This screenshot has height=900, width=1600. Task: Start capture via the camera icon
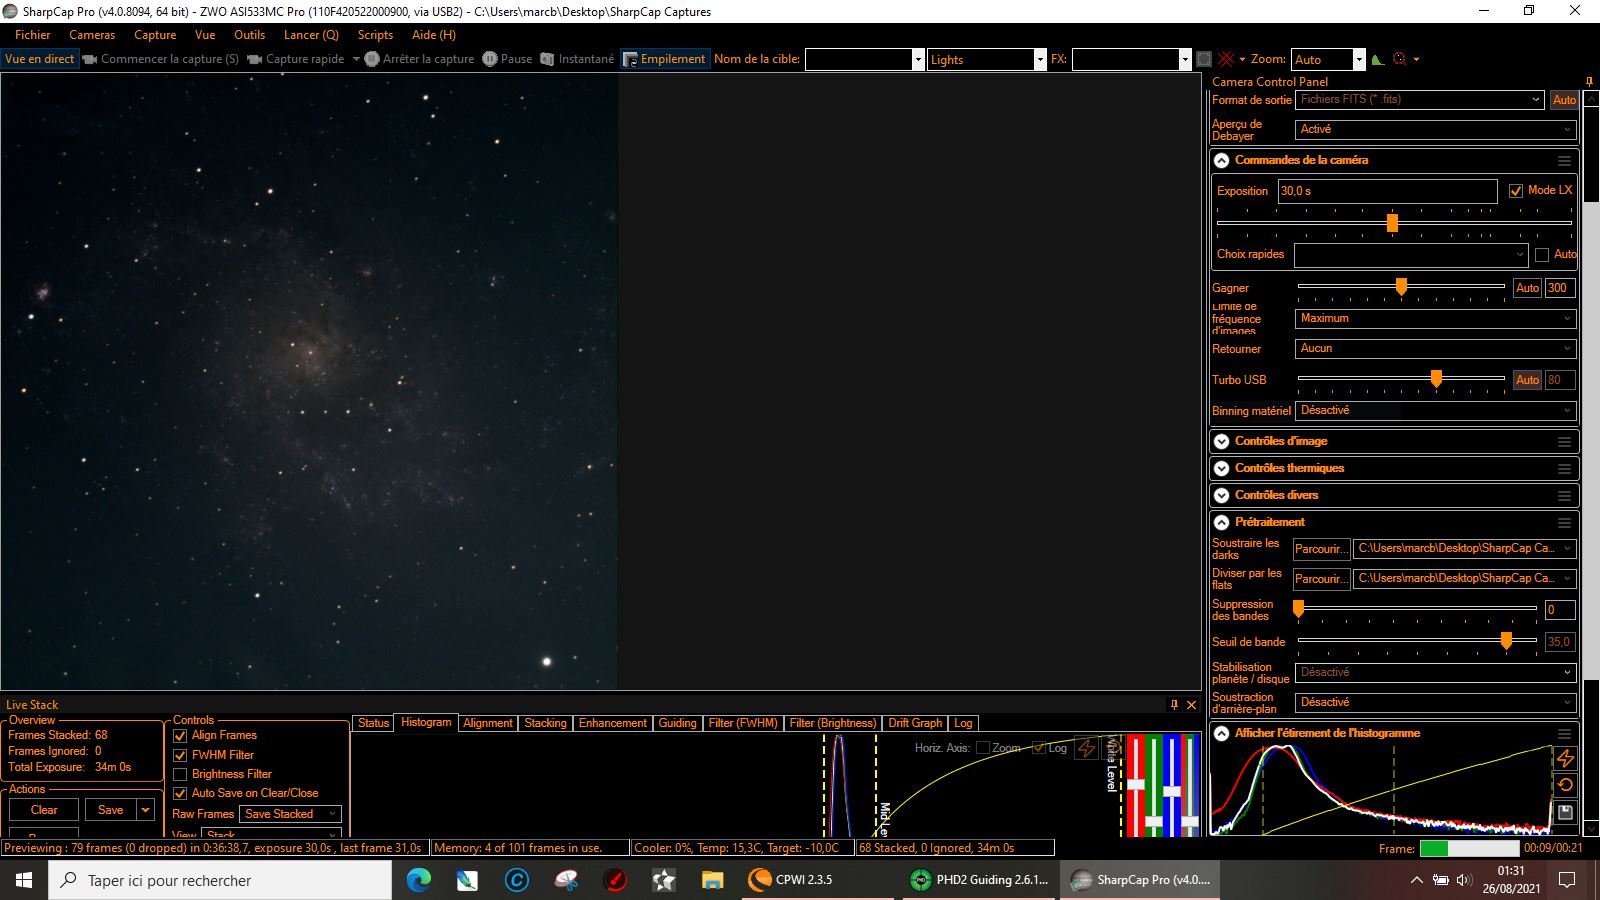(x=90, y=59)
